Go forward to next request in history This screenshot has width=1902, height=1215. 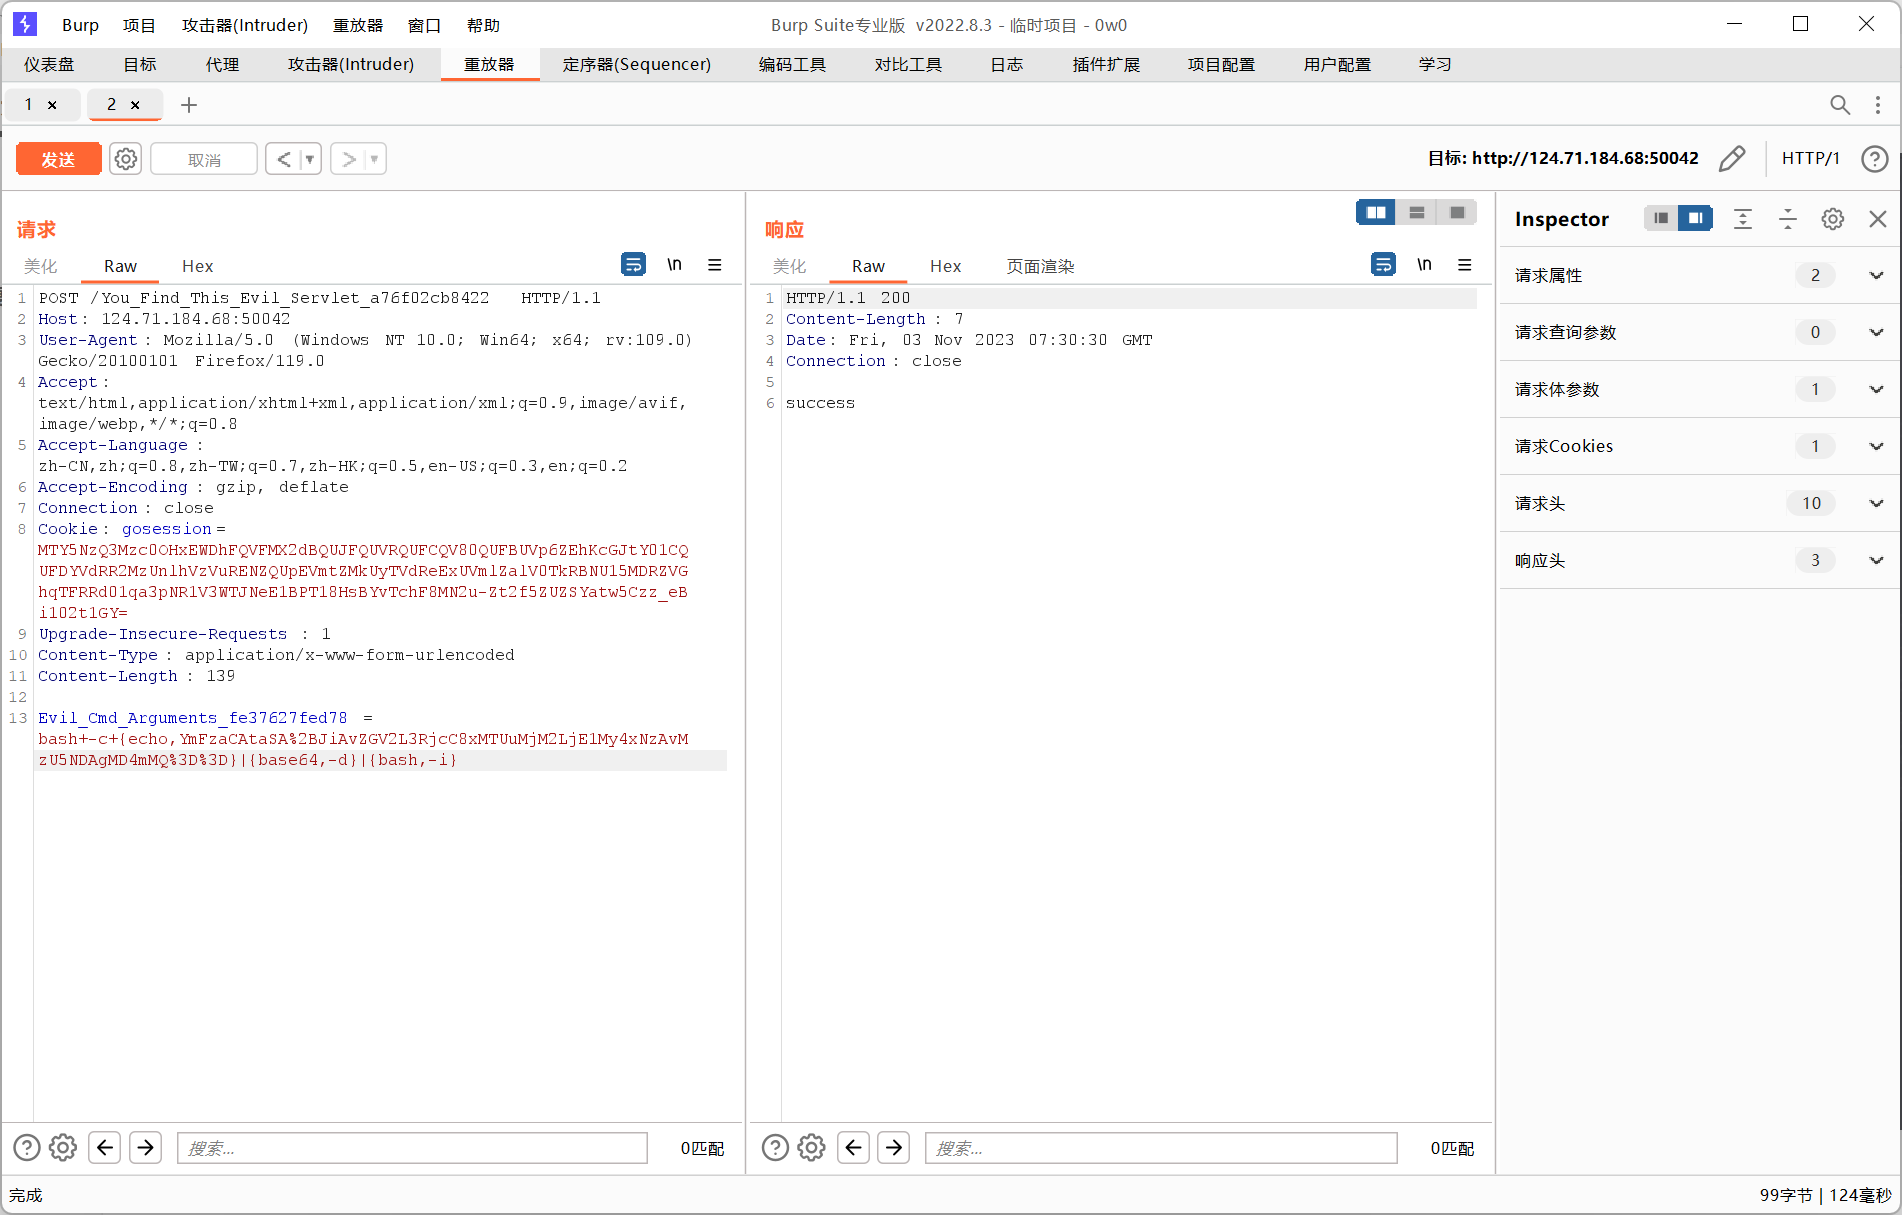click(x=349, y=159)
